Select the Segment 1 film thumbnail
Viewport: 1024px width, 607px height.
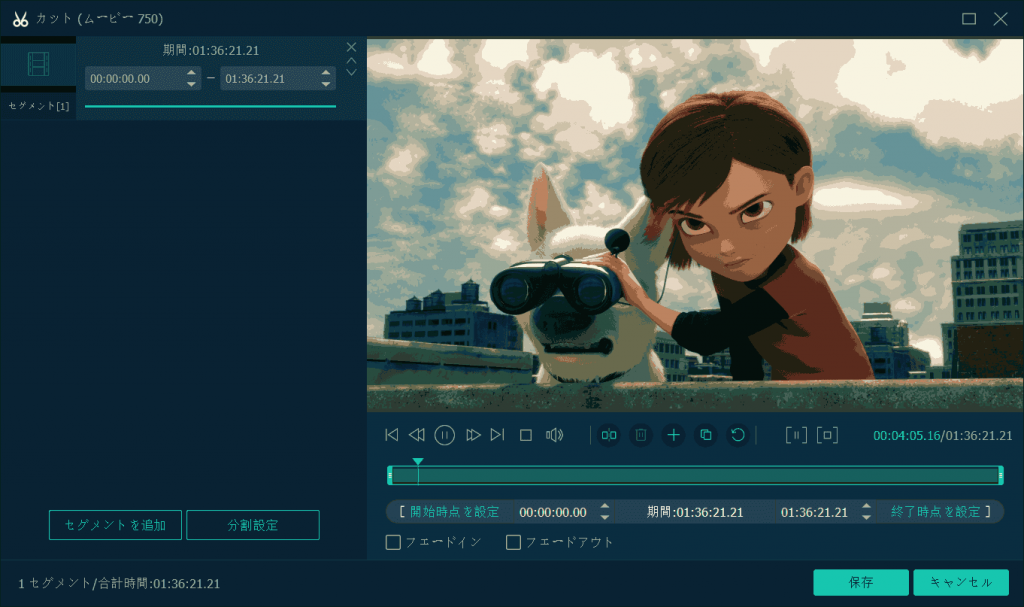pyautogui.click(x=38, y=64)
